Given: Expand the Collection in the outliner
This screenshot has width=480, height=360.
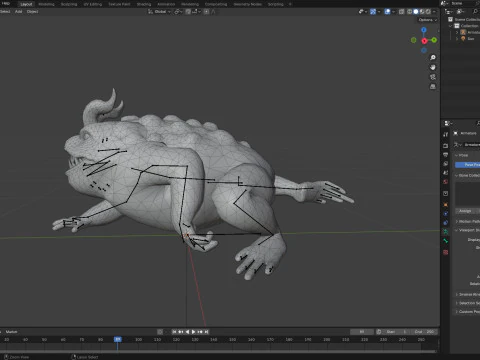Looking at the screenshot, I should coord(451,26).
